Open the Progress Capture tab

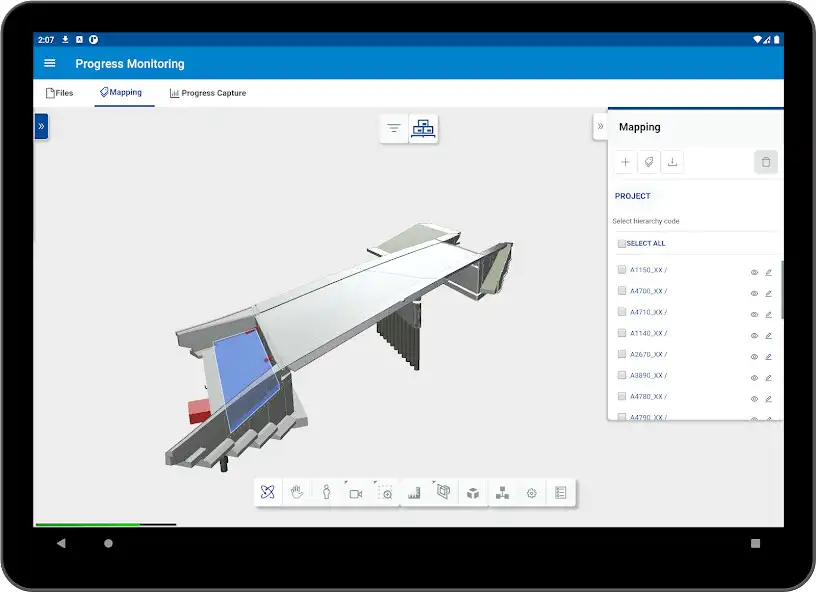tap(208, 93)
